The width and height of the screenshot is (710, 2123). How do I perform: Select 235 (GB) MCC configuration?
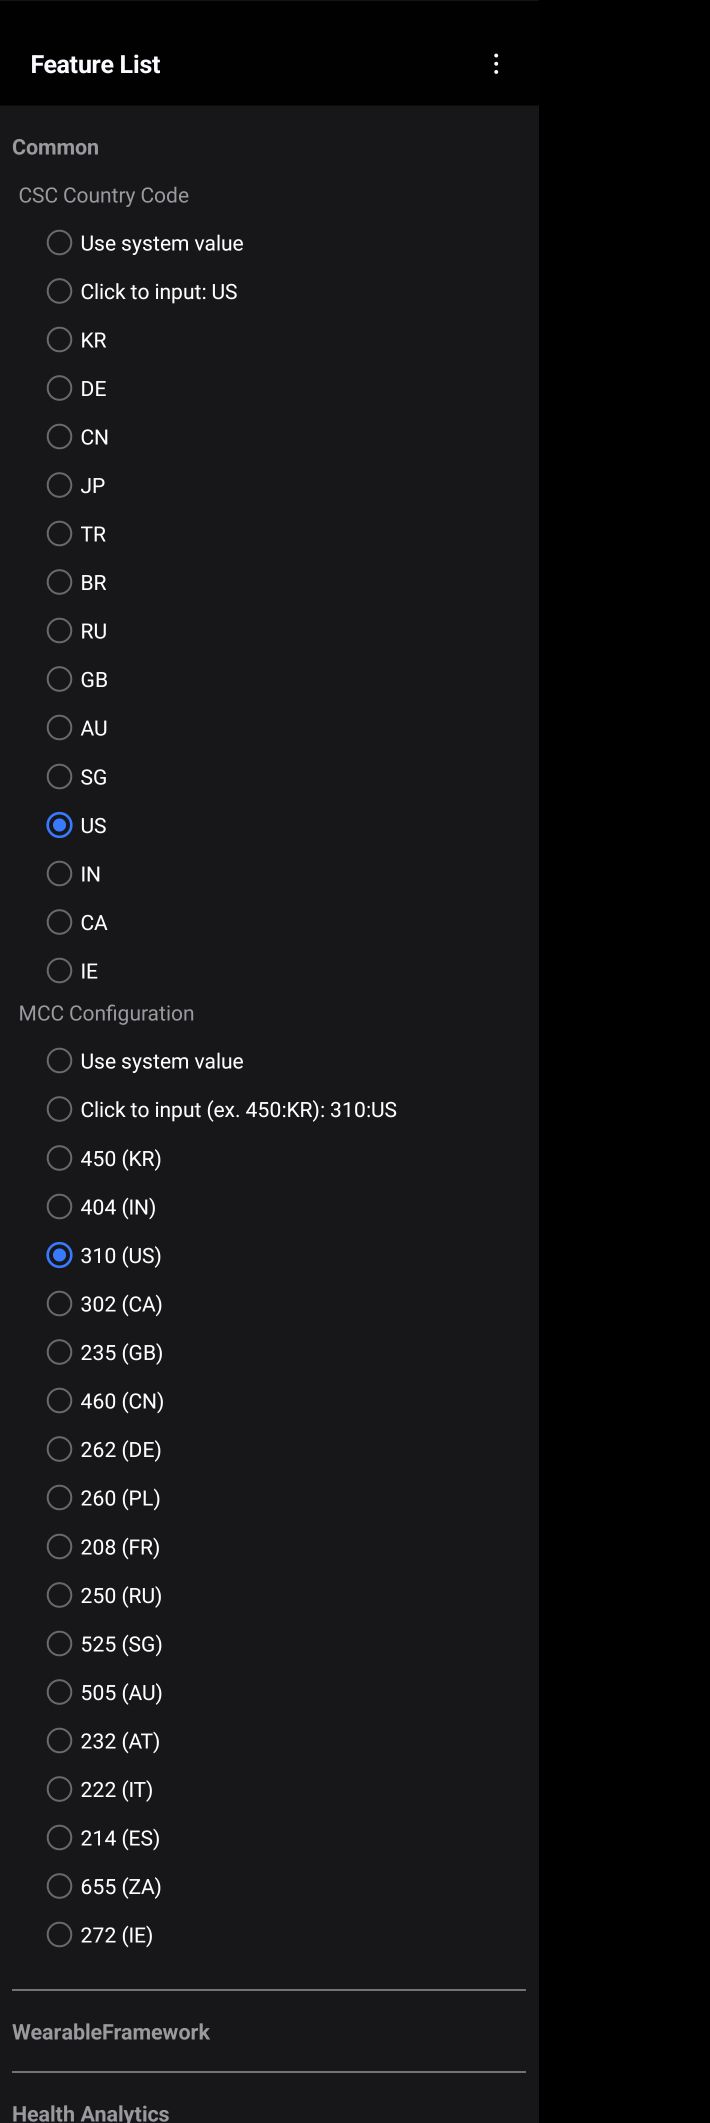click(60, 1352)
